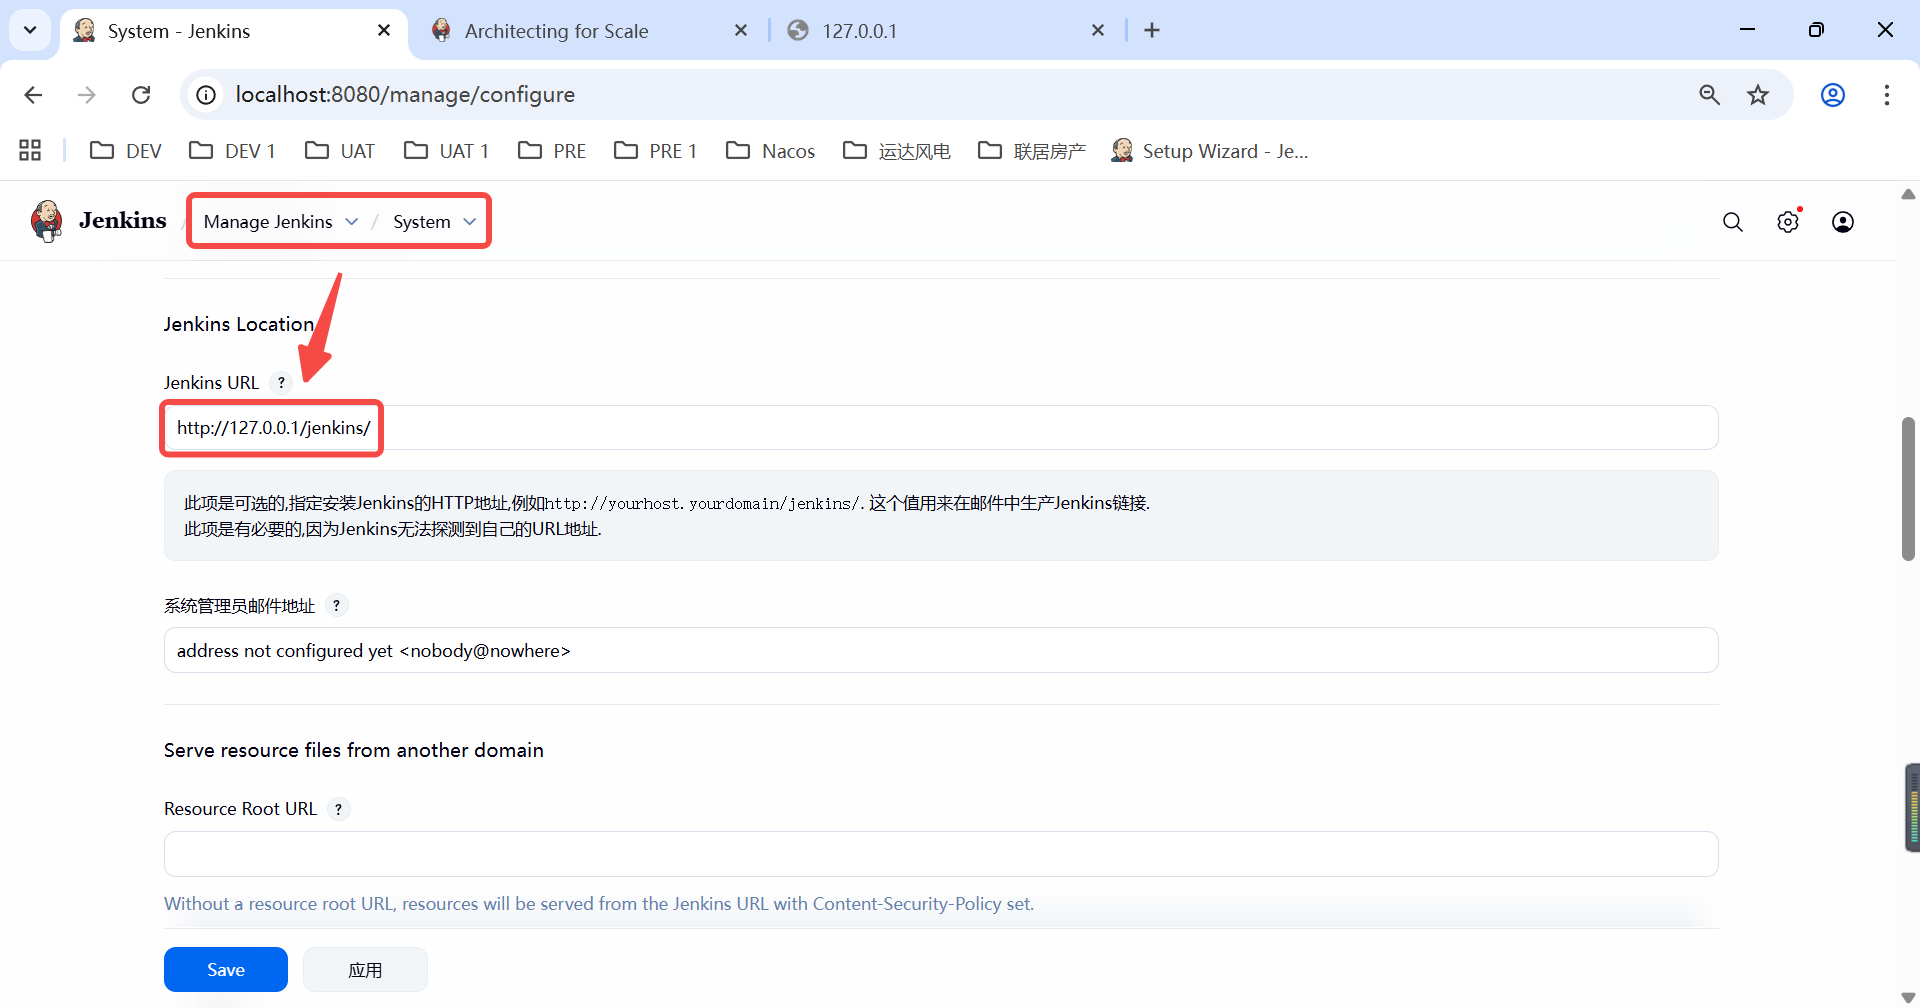Open the apps grid icon in bookmarks bar
This screenshot has width=1920, height=1008.
coord(30,151)
